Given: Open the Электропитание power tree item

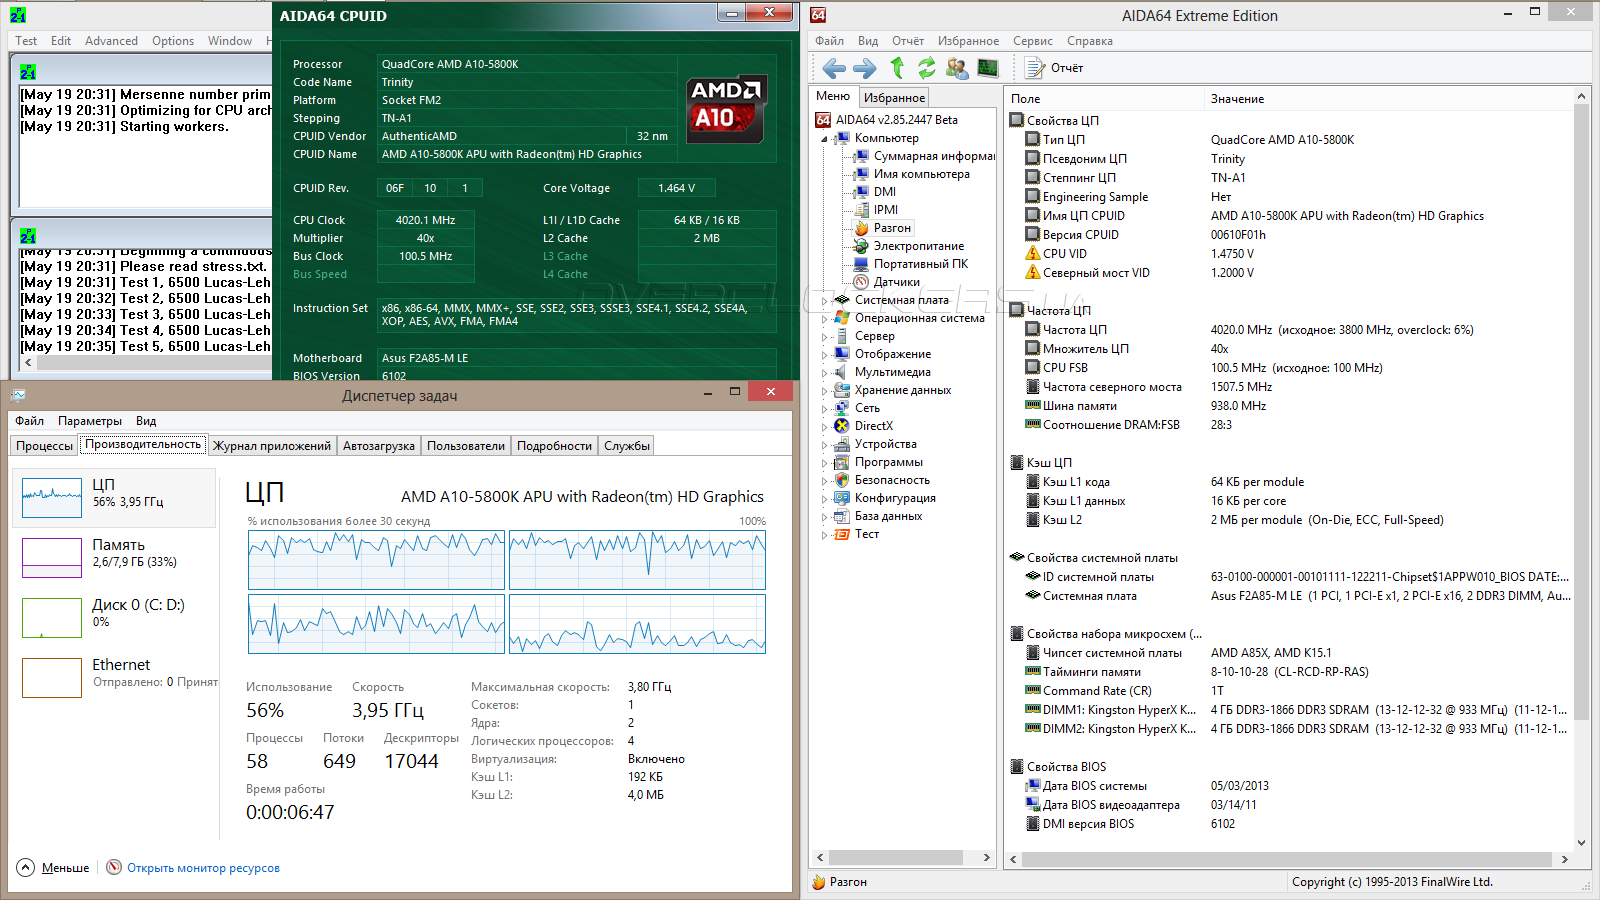Looking at the screenshot, I should (x=918, y=246).
